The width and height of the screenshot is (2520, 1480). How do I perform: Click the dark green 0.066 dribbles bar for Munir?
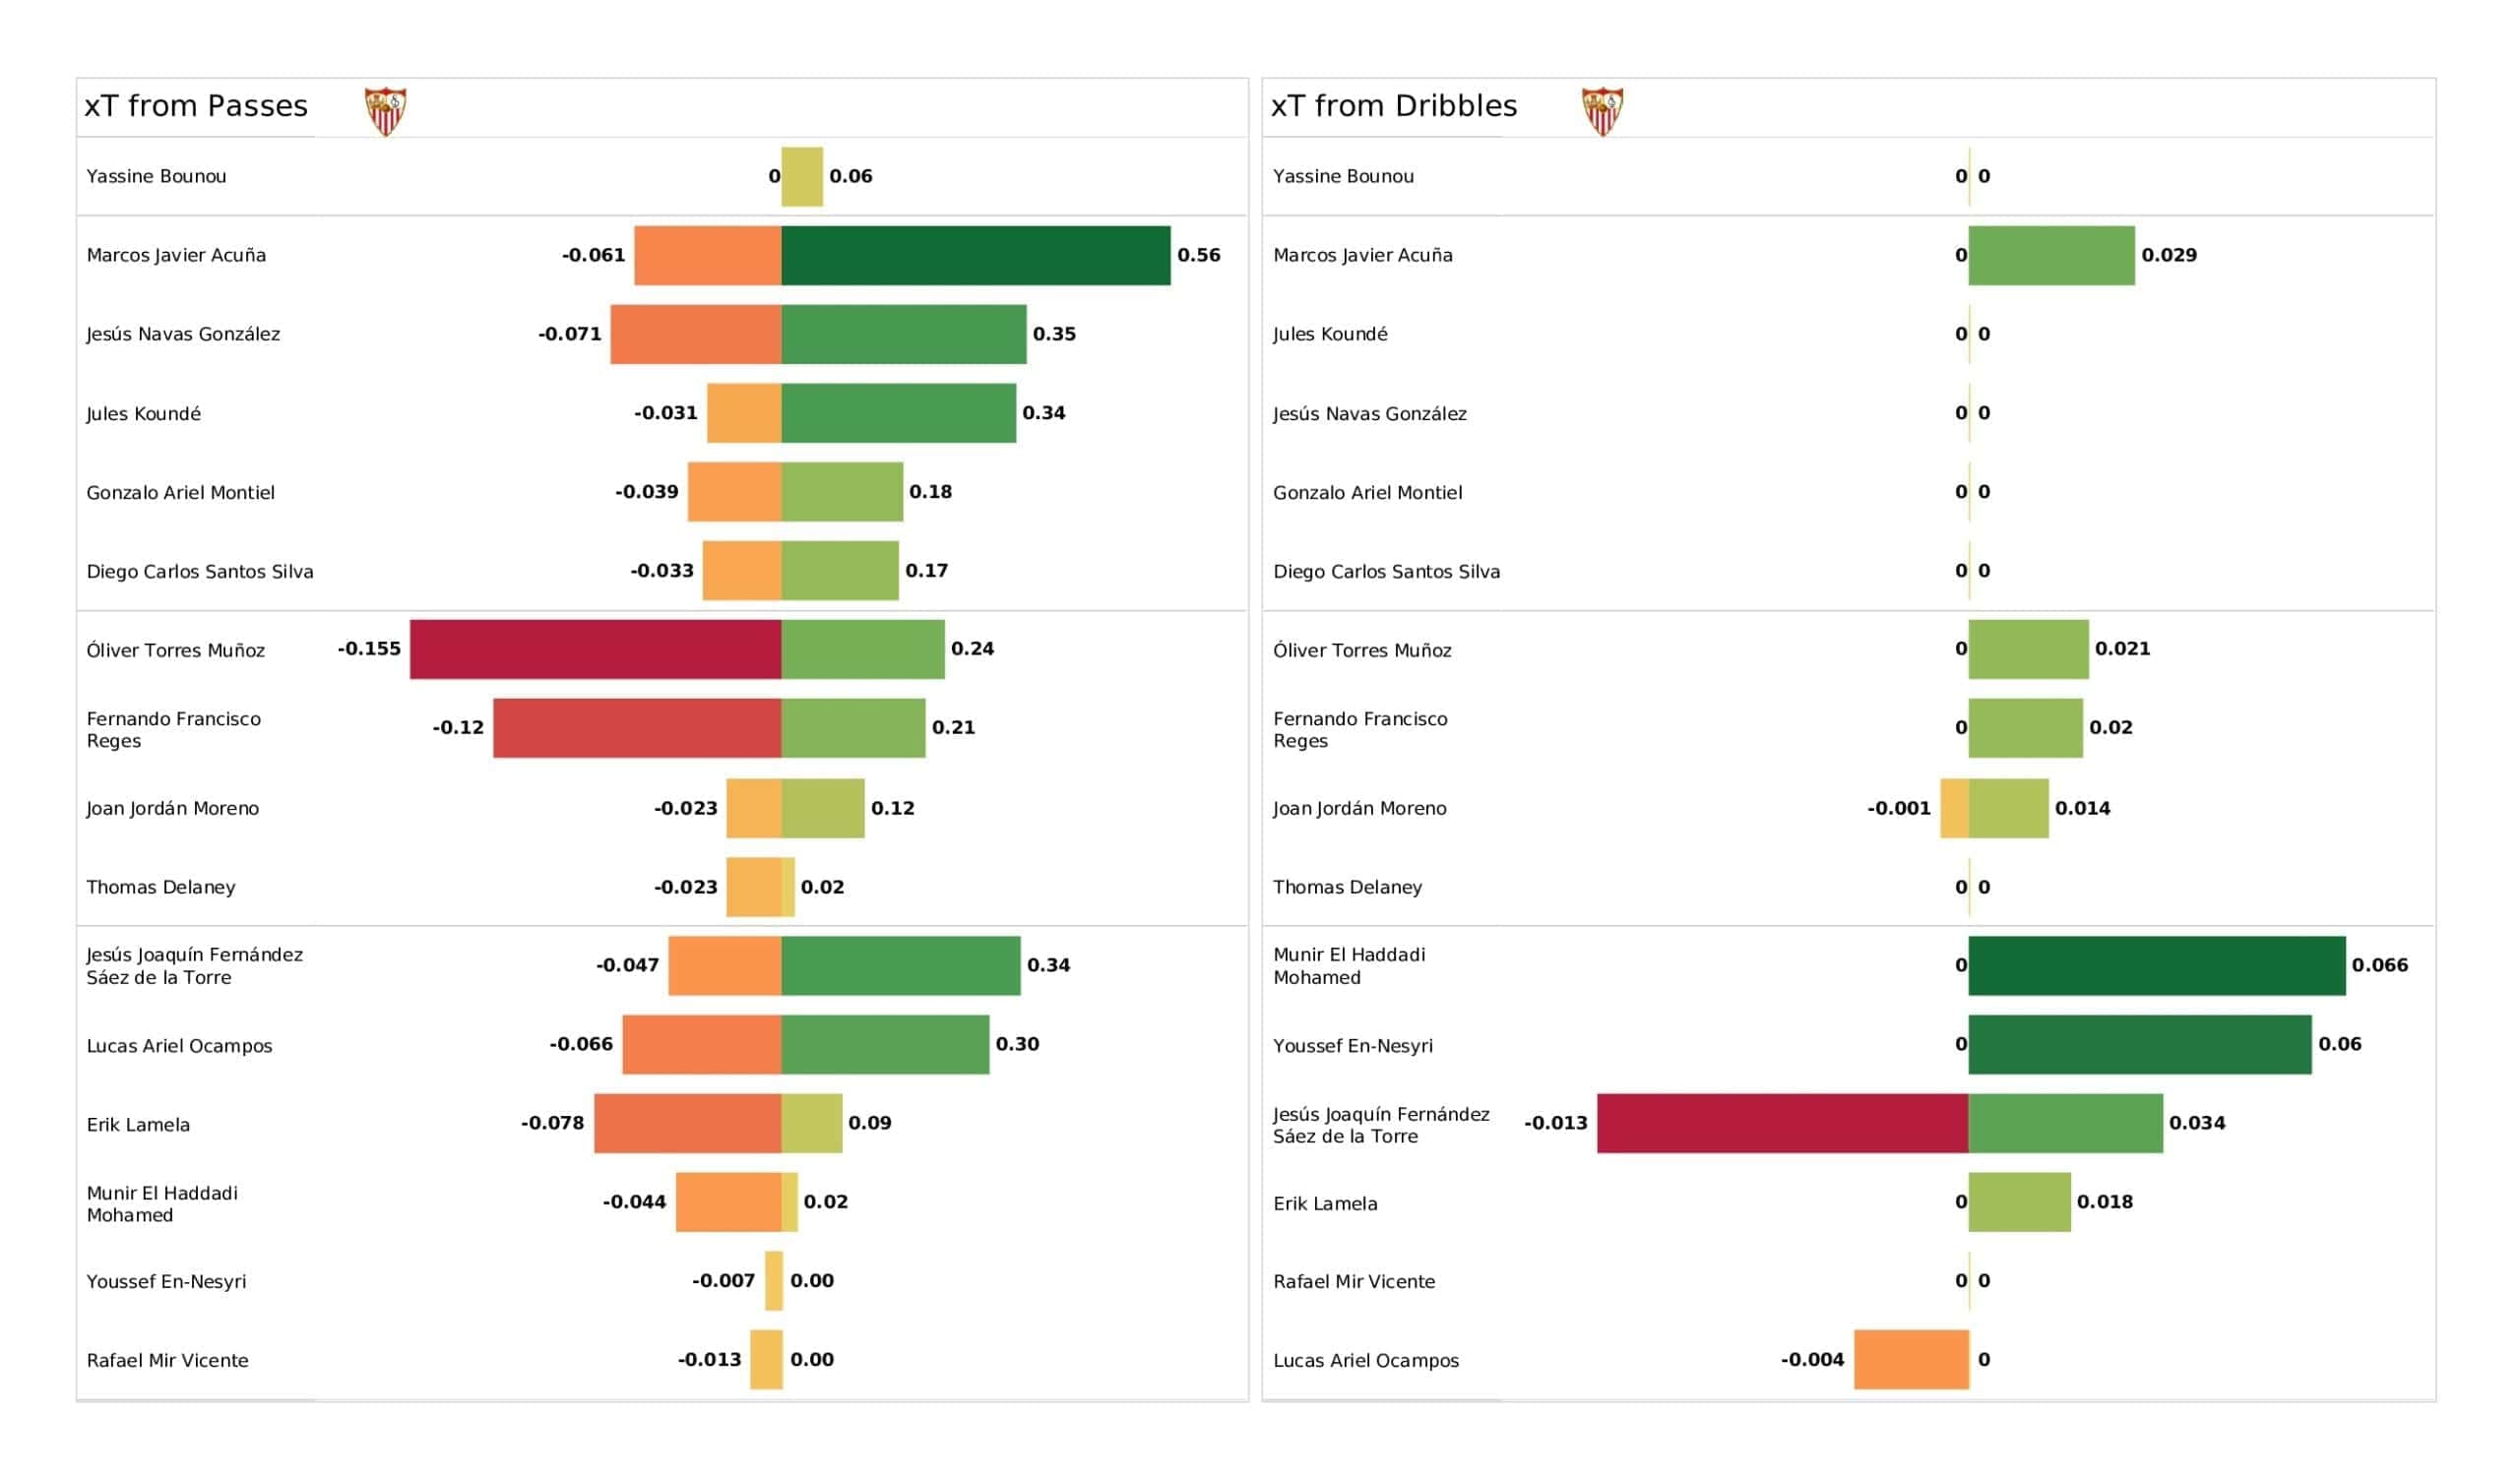[2156, 965]
